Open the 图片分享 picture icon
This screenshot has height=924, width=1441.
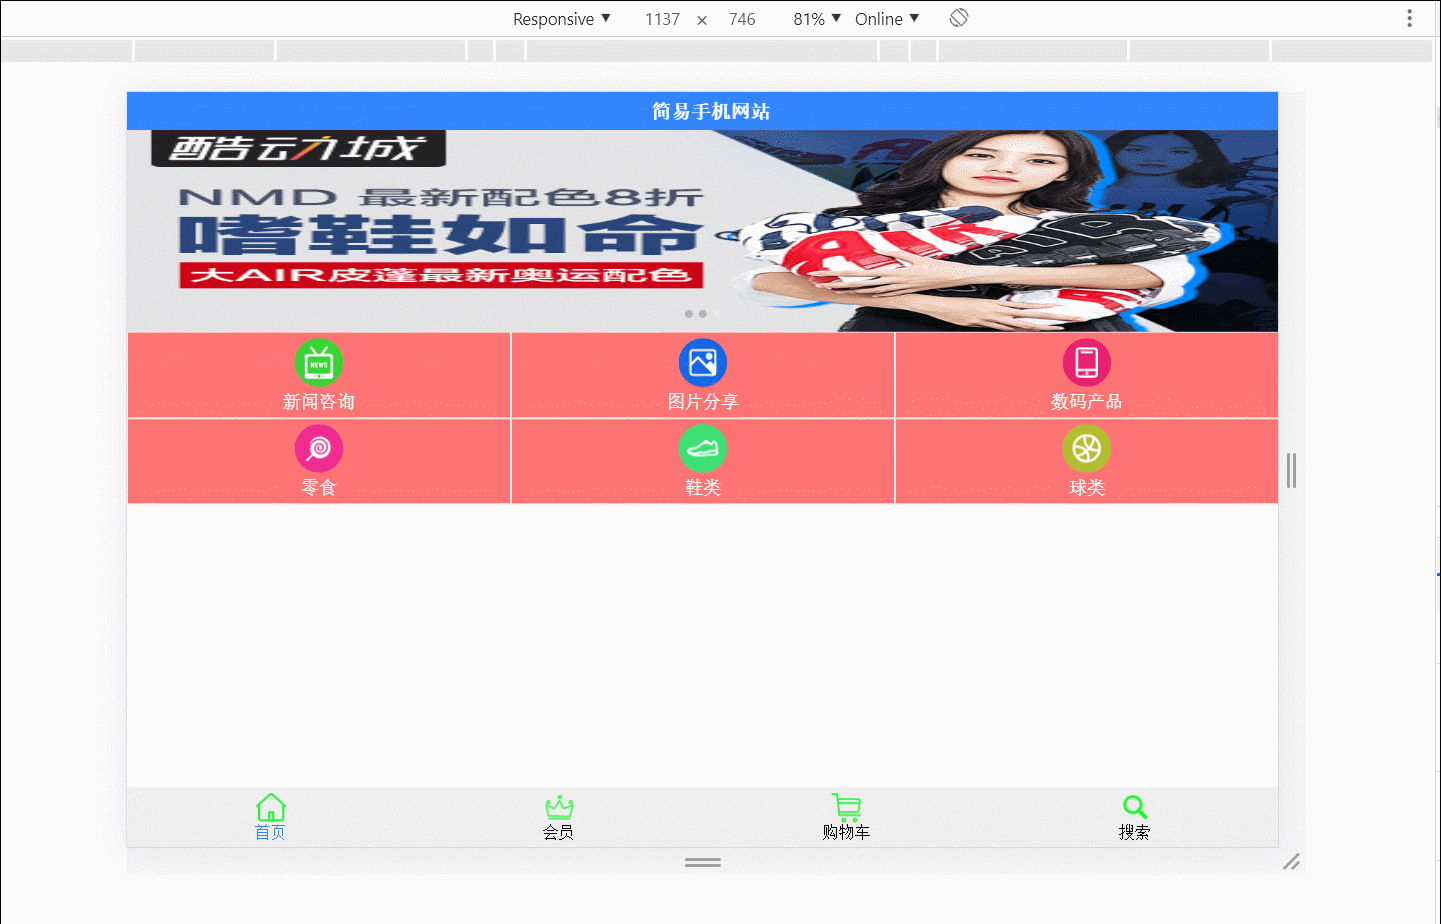click(703, 363)
